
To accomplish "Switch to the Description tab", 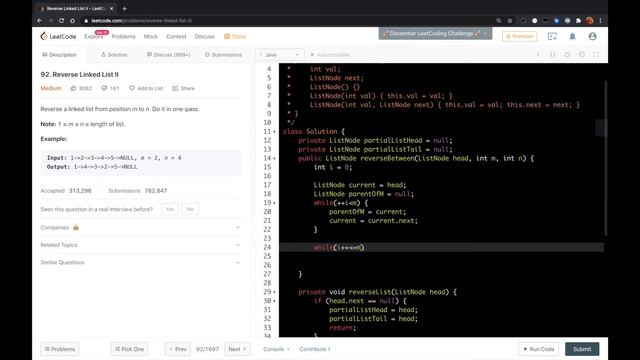I will tap(60, 54).
